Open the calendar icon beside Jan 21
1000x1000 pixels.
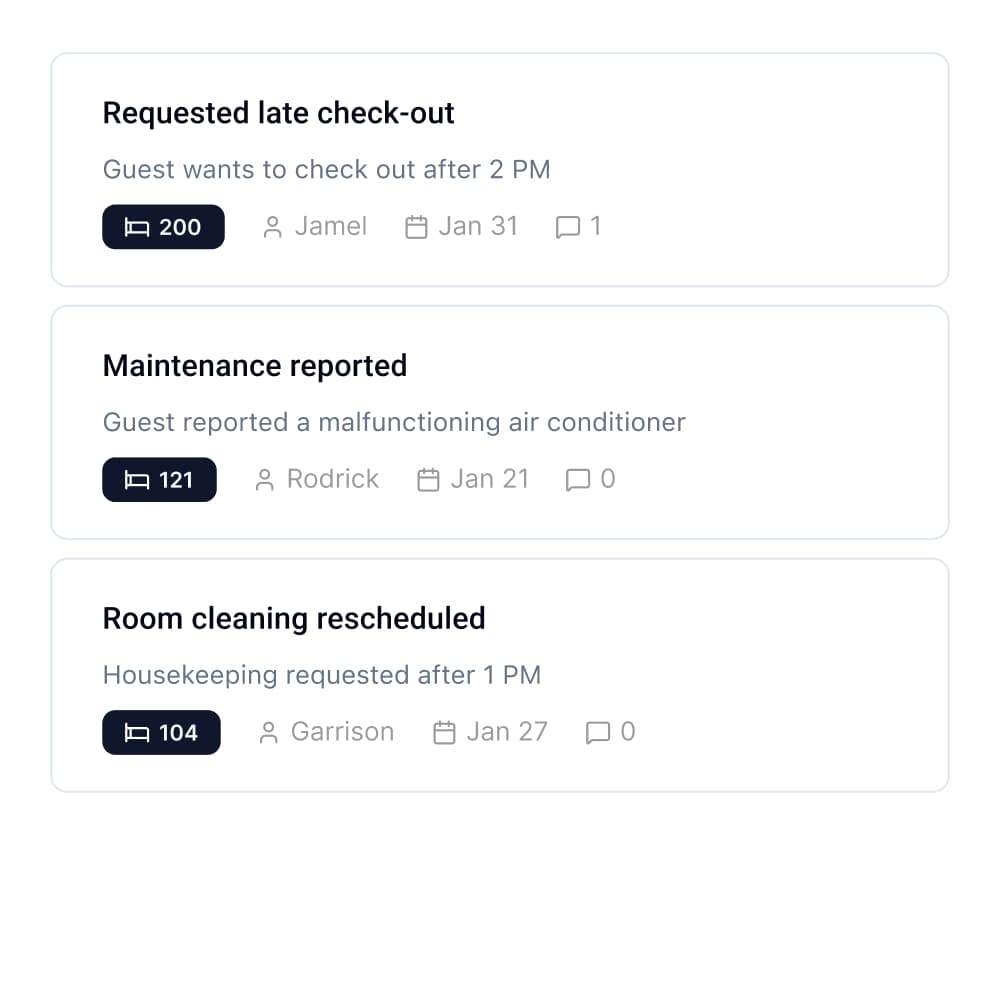427,479
